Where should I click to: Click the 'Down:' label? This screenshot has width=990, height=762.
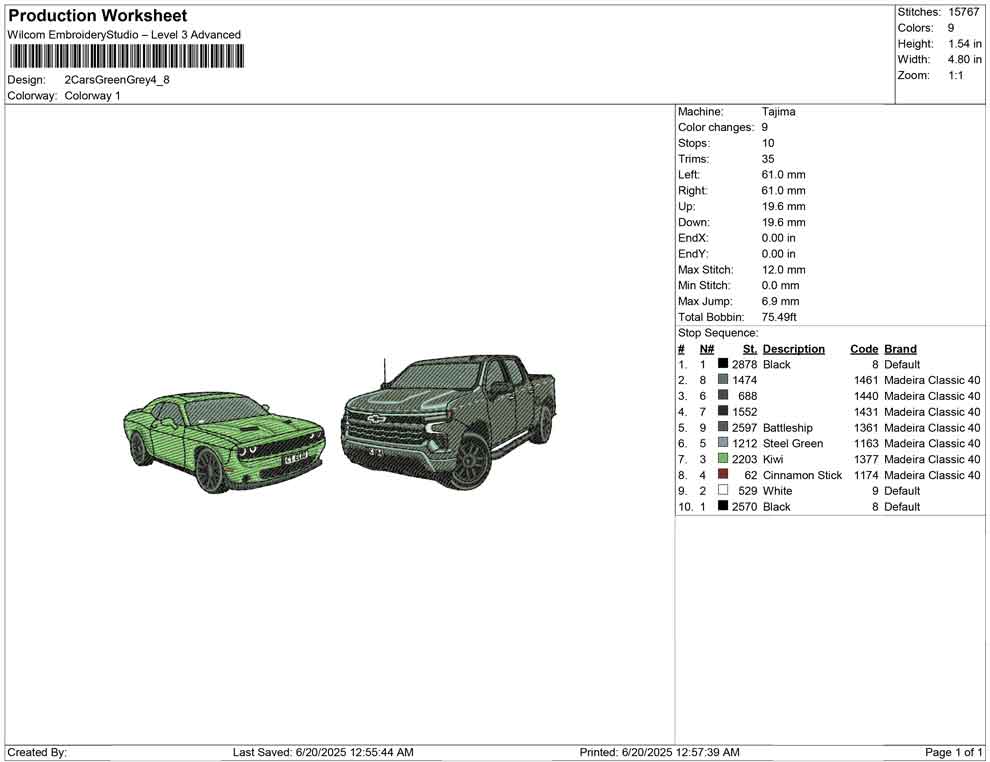pyautogui.click(x=694, y=222)
